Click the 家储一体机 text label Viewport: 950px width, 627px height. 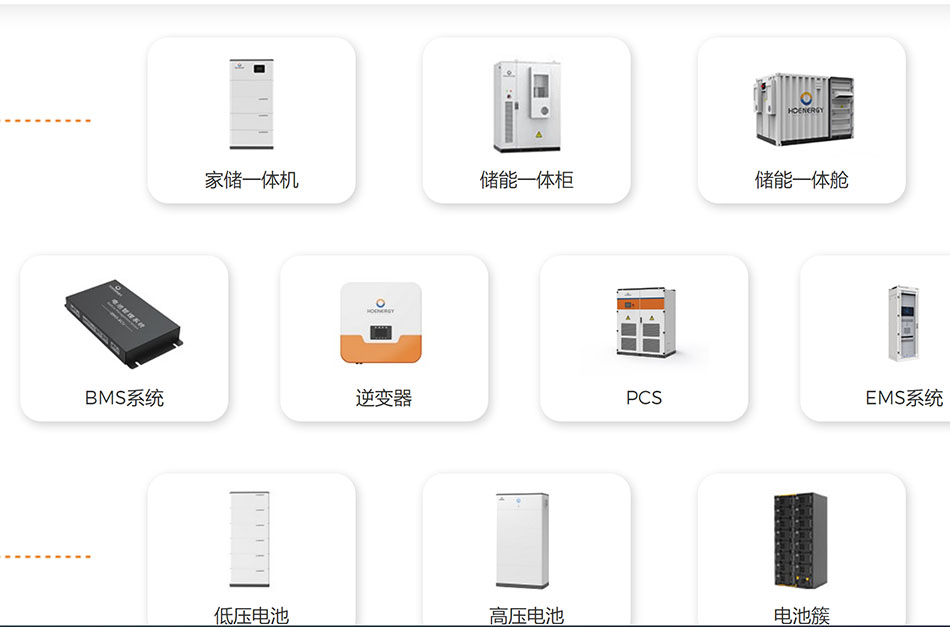[251, 180]
